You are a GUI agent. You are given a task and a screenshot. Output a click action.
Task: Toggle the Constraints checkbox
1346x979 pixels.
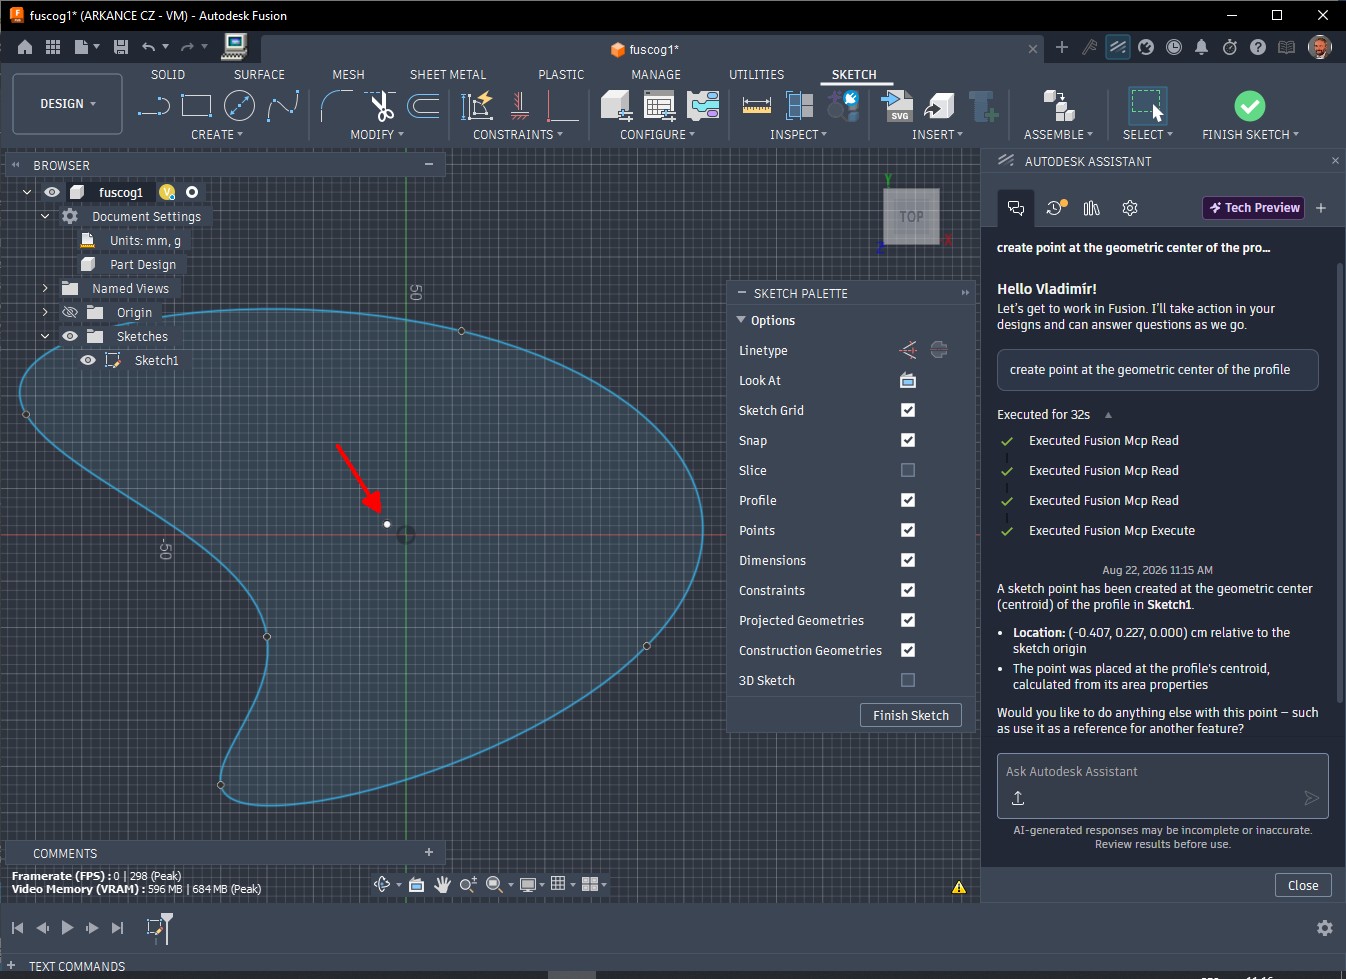(x=908, y=590)
